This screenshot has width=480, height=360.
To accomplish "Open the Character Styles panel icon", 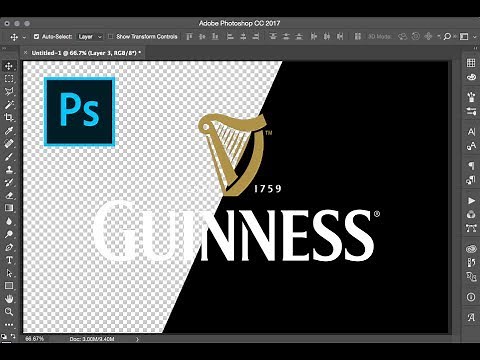I will (x=471, y=146).
